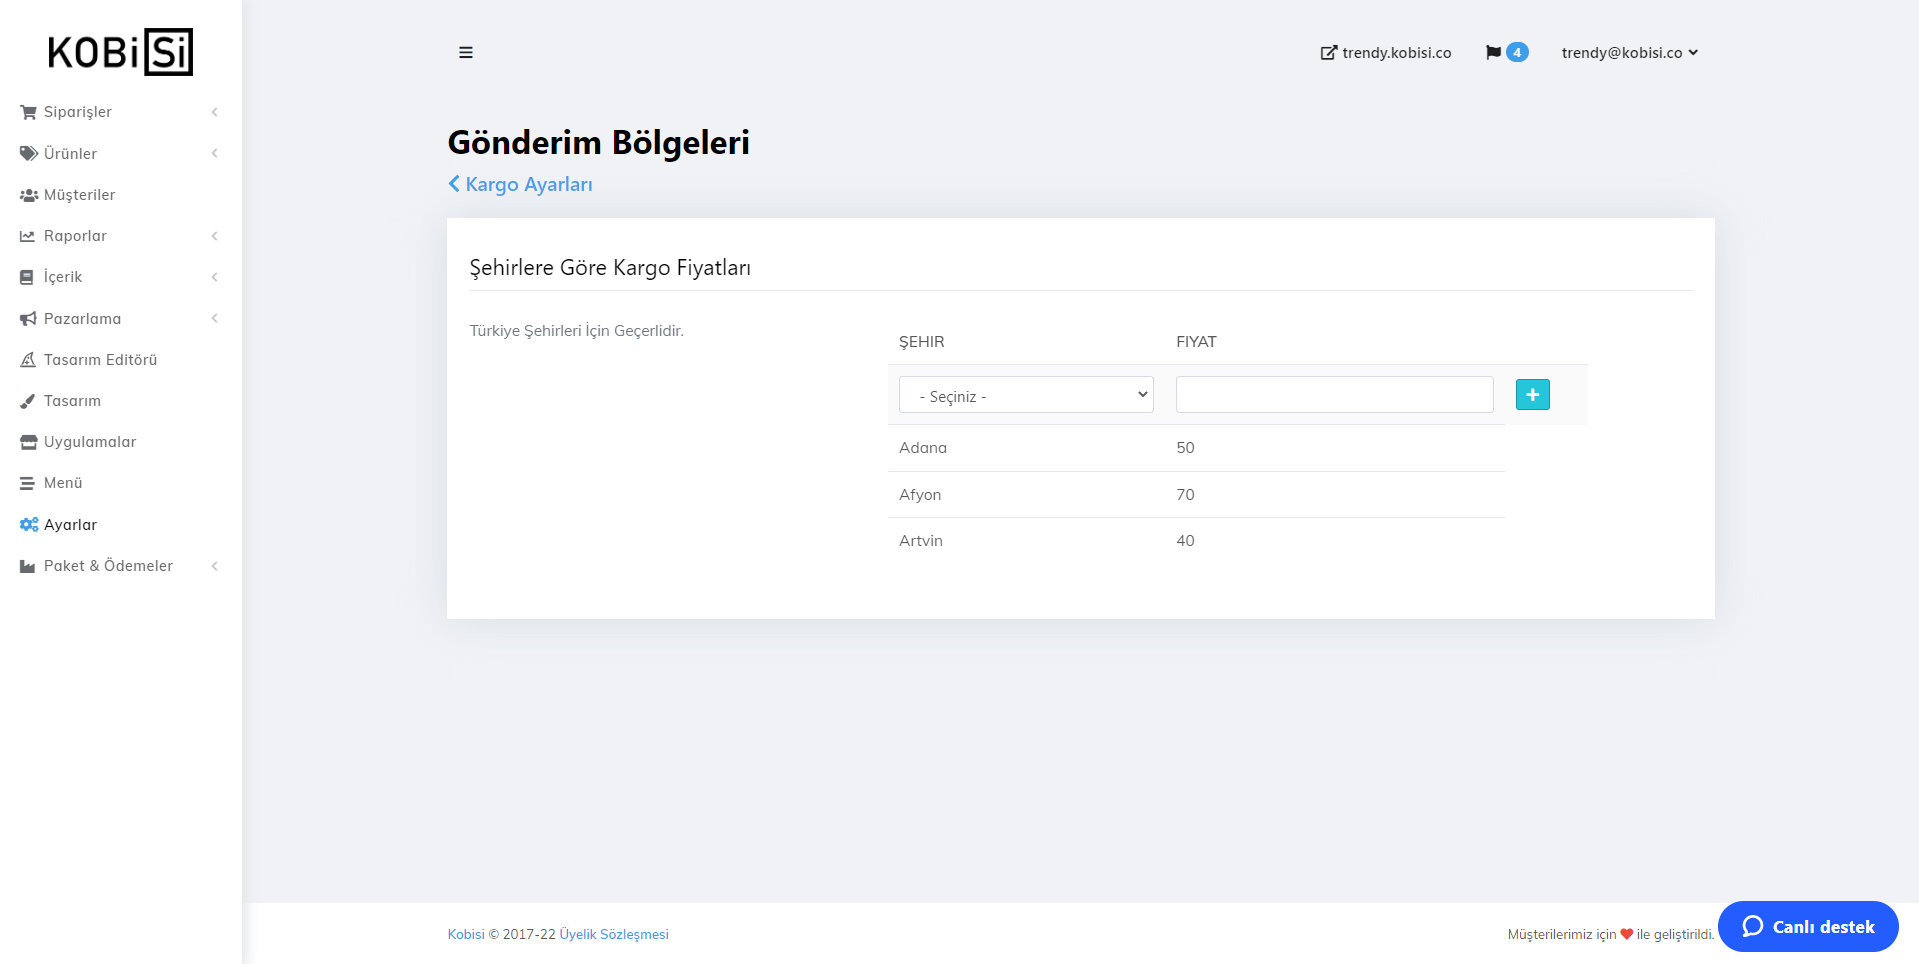1919x964 pixels.
Task: Click the Ürünler tags icon
Action: (x=28, y=153)
